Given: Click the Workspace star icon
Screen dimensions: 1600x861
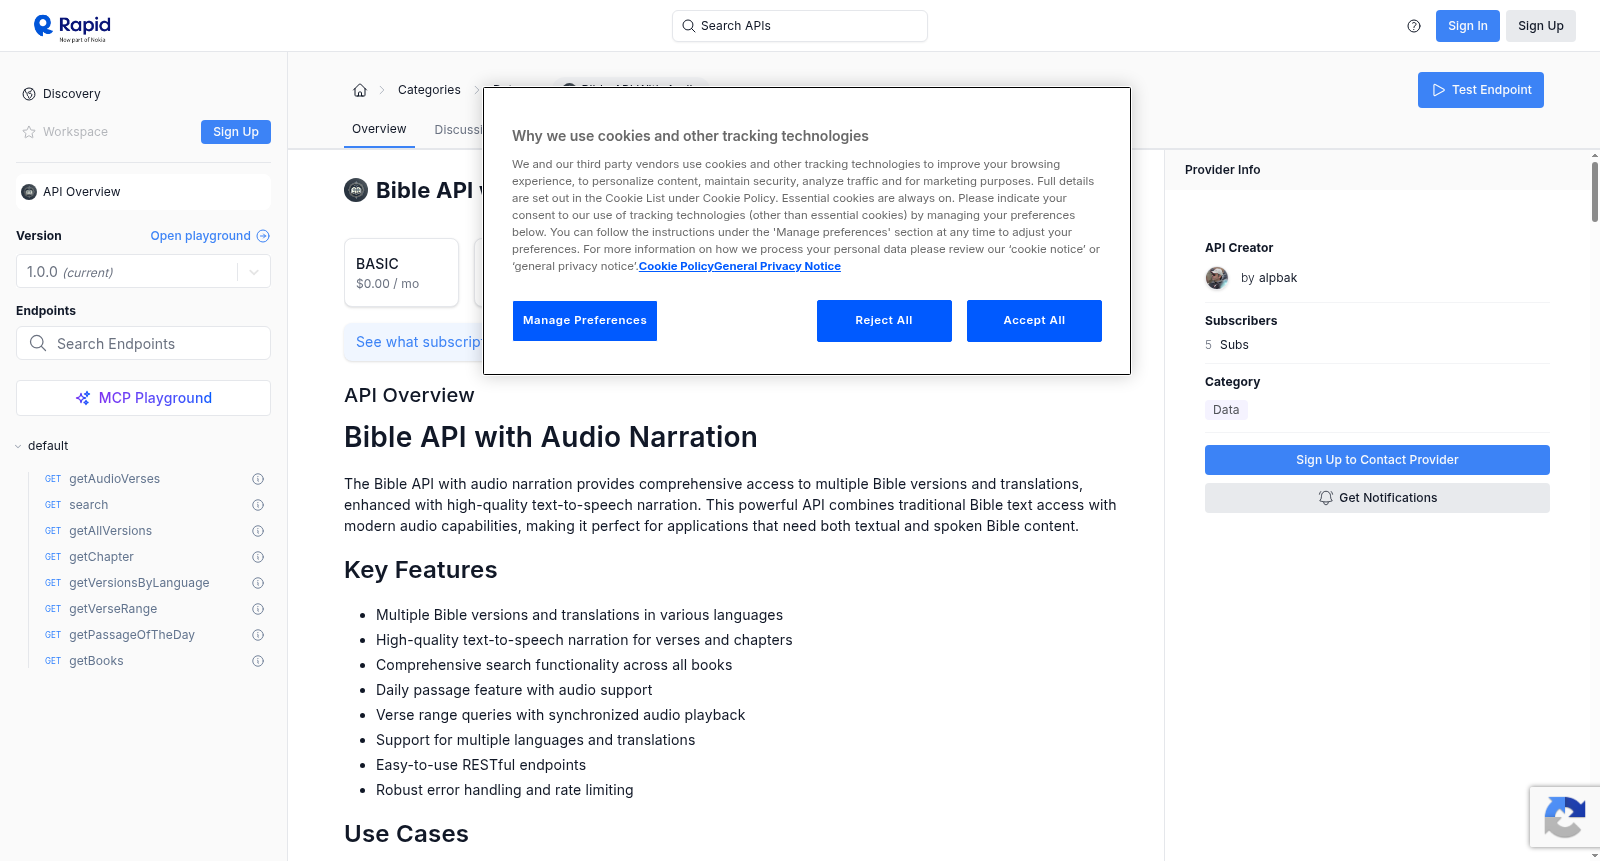Looking at the screenshot, I should point(29,132).
